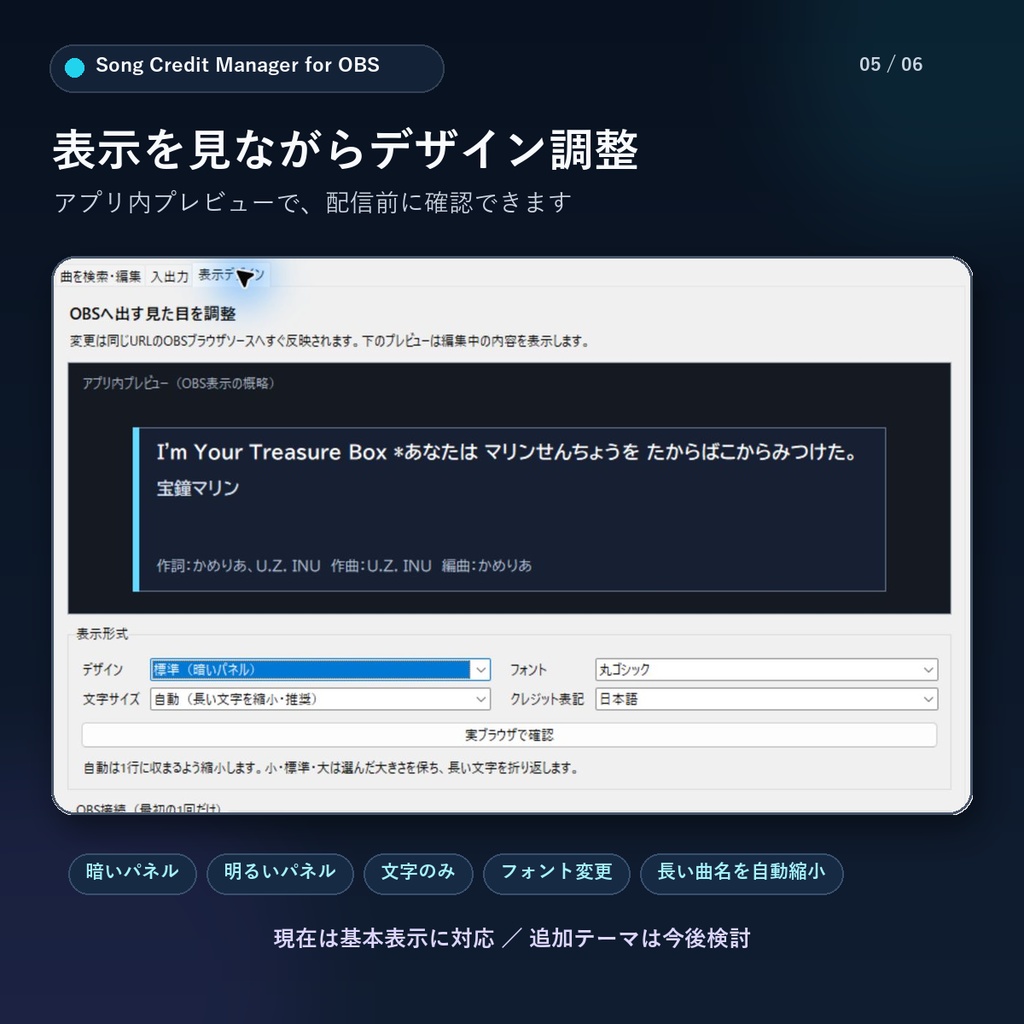The height and width of the screenshot is (1024, 1024).
Task: Open the デザイン dropdown showing 標準（暗いパネル）
Action: point(320,669)
